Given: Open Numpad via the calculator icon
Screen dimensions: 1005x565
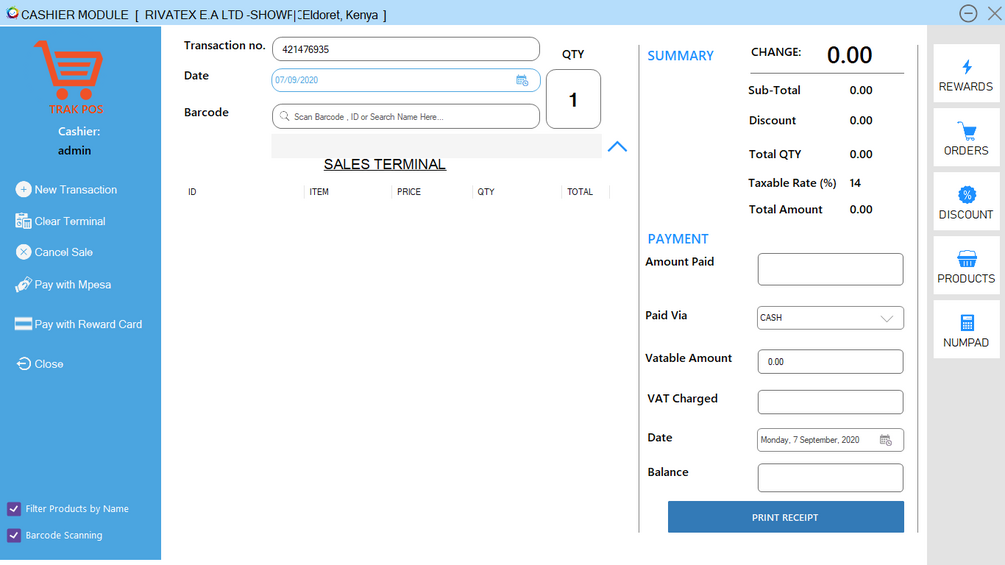Looking at the screenshot, I should point(967,323).
